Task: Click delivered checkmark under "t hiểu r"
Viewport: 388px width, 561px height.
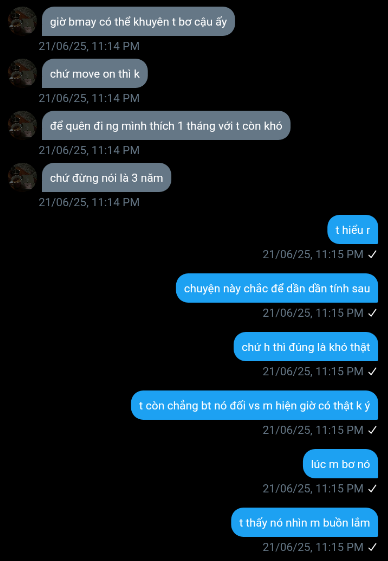Action: (373, 254)
